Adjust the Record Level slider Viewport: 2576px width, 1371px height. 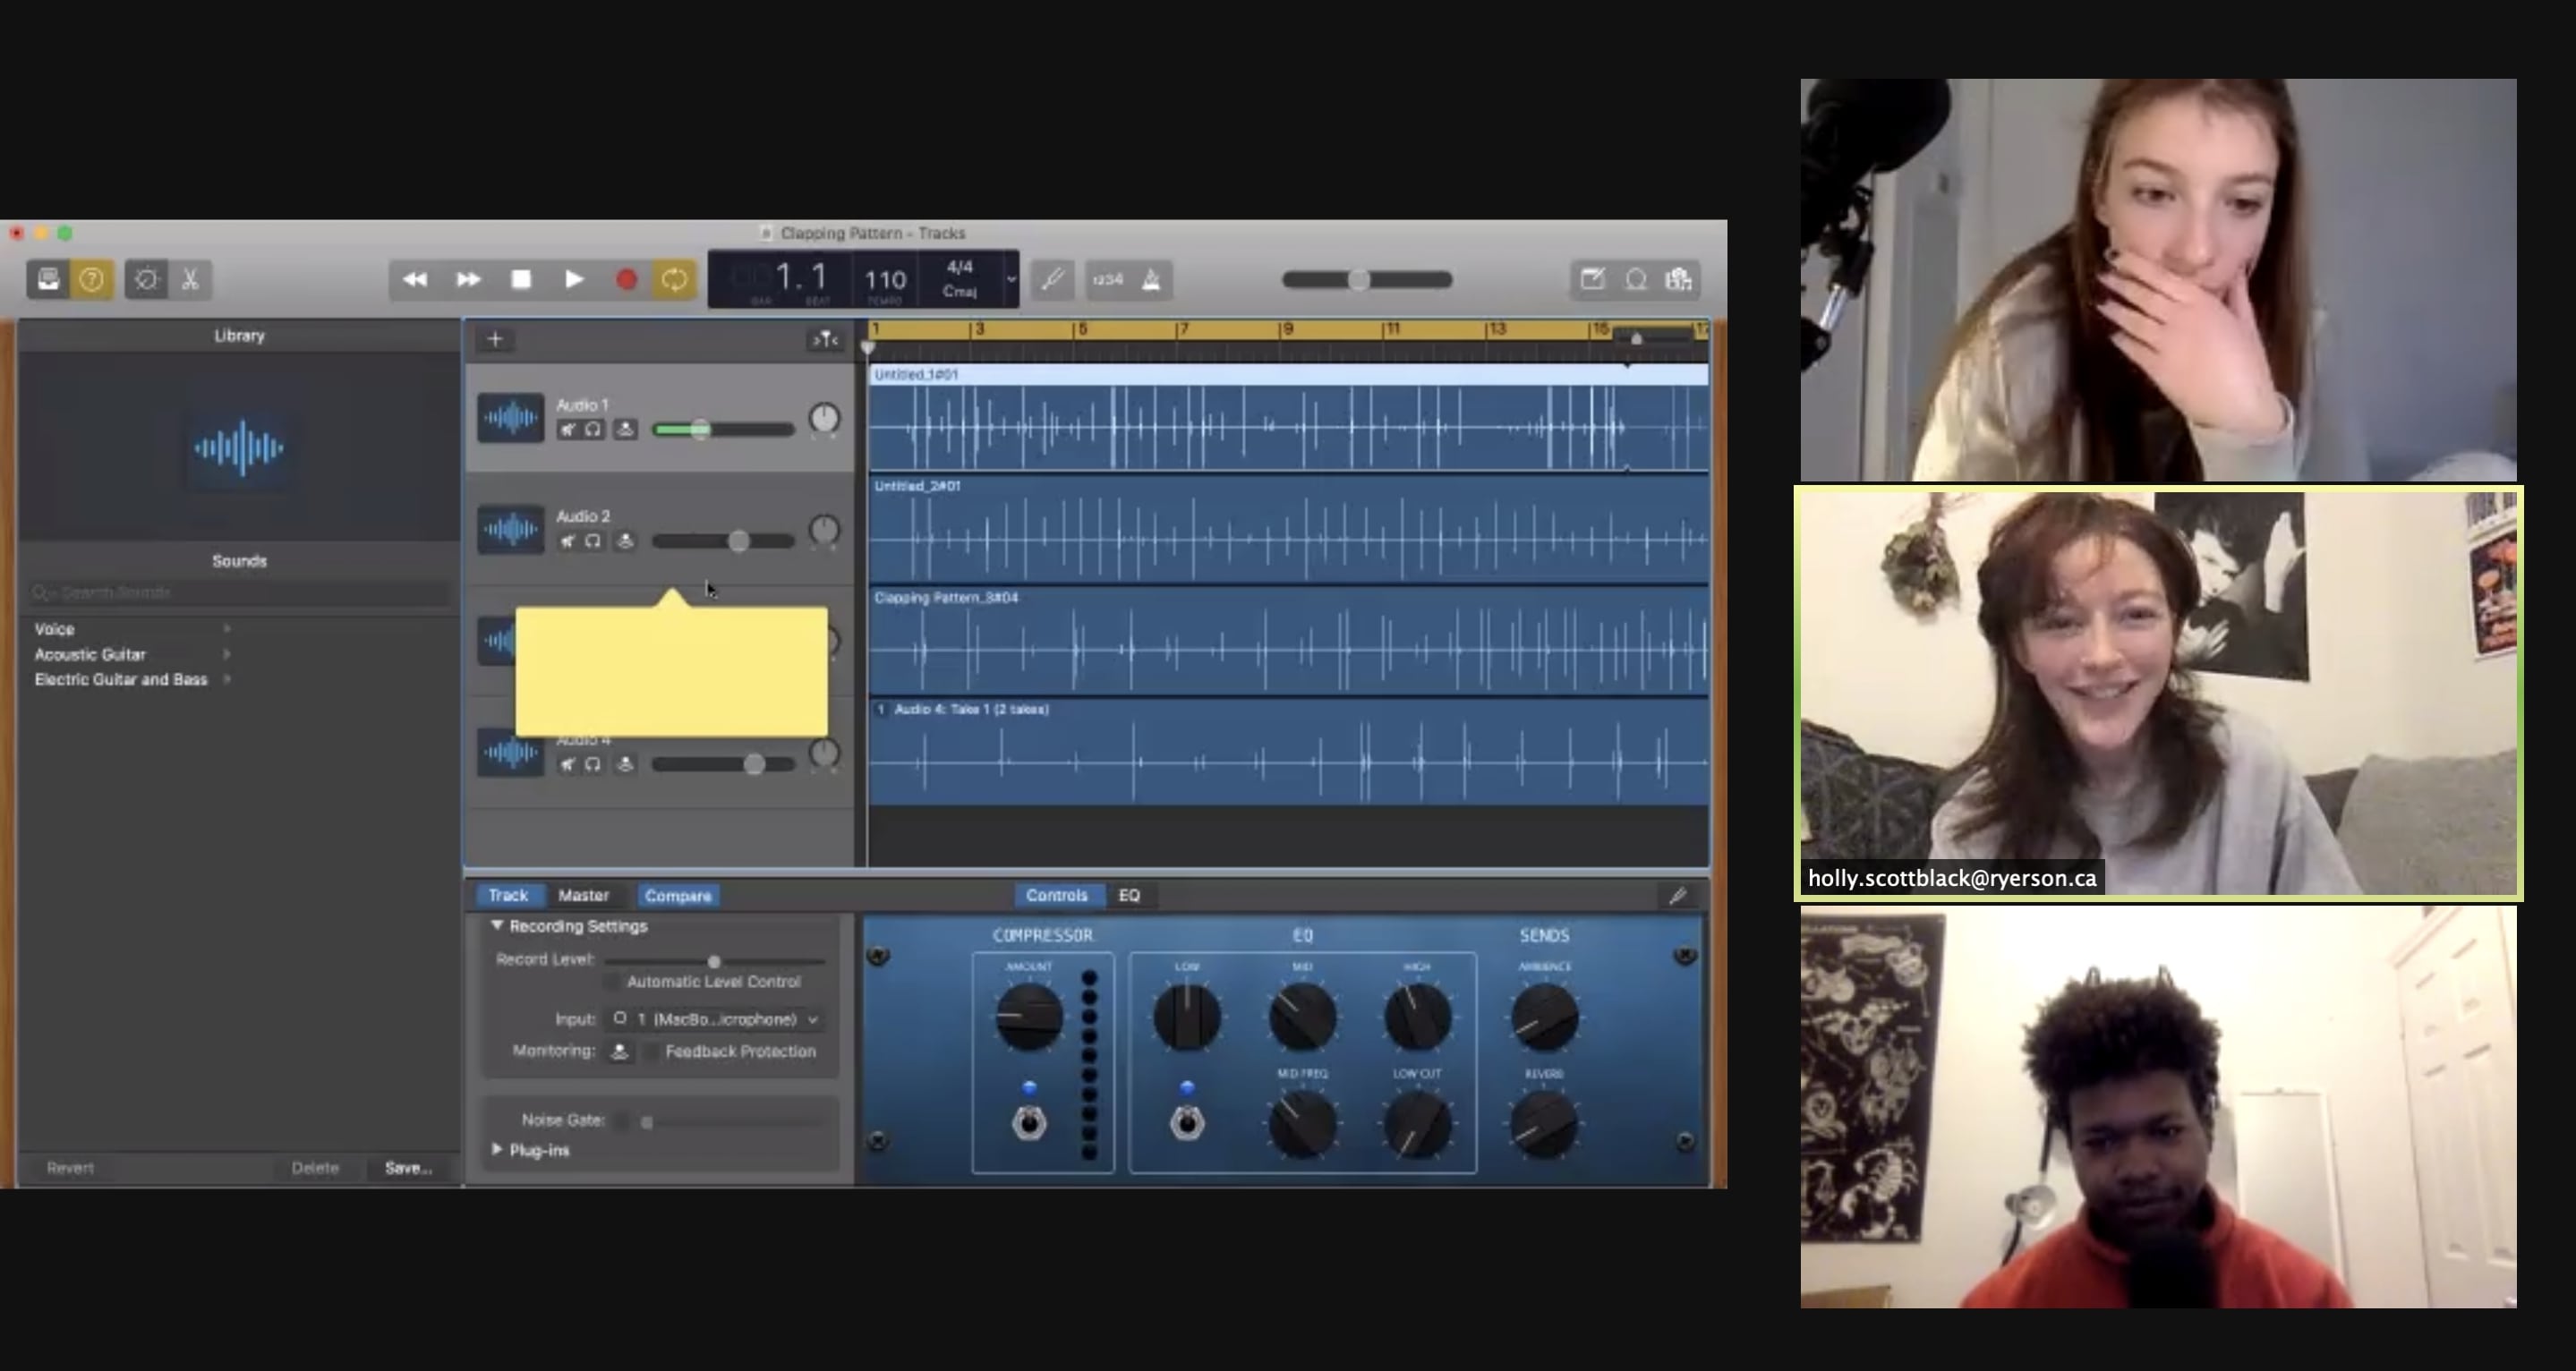tap(714, 961)
